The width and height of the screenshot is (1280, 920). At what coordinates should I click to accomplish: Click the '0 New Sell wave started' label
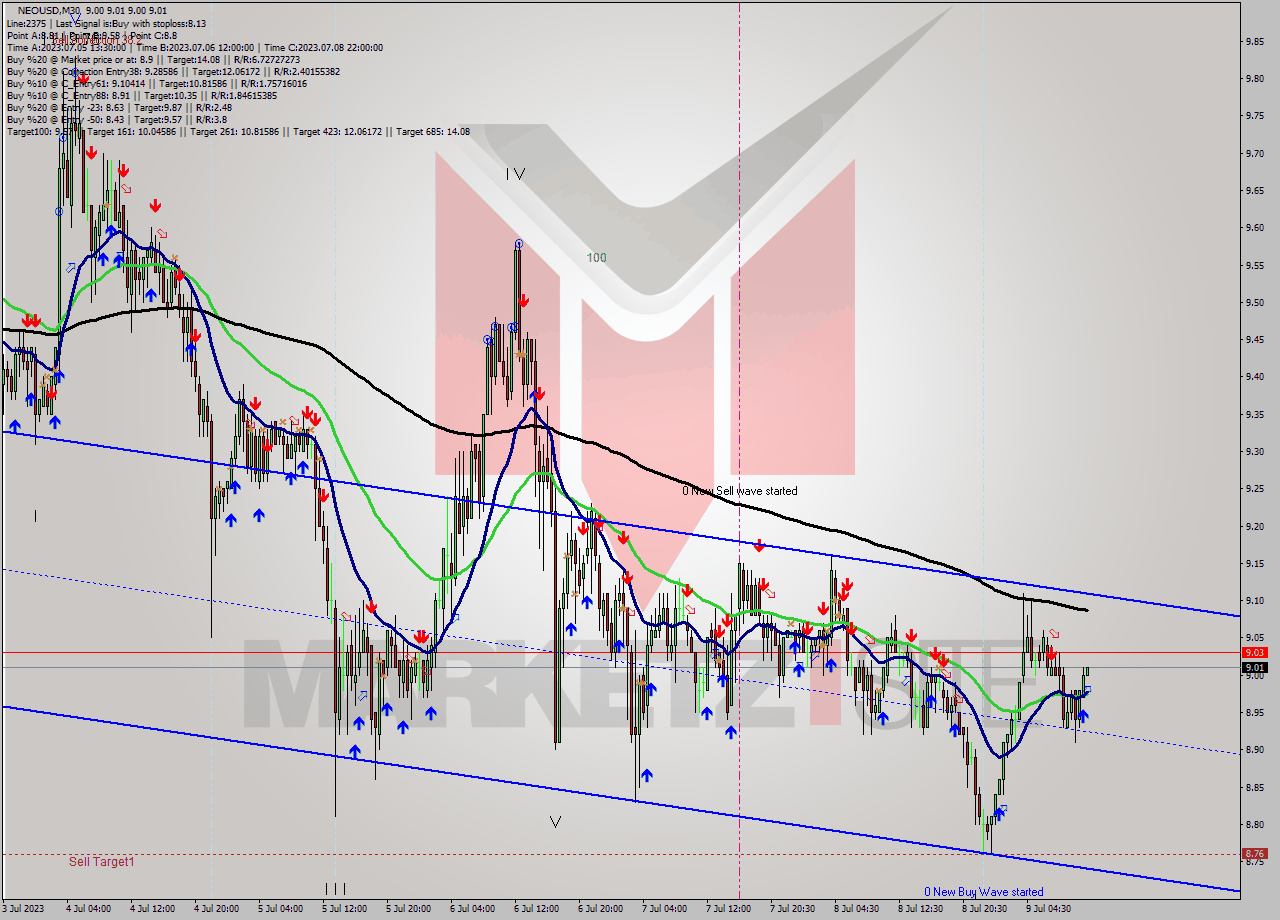pos(740,491)
